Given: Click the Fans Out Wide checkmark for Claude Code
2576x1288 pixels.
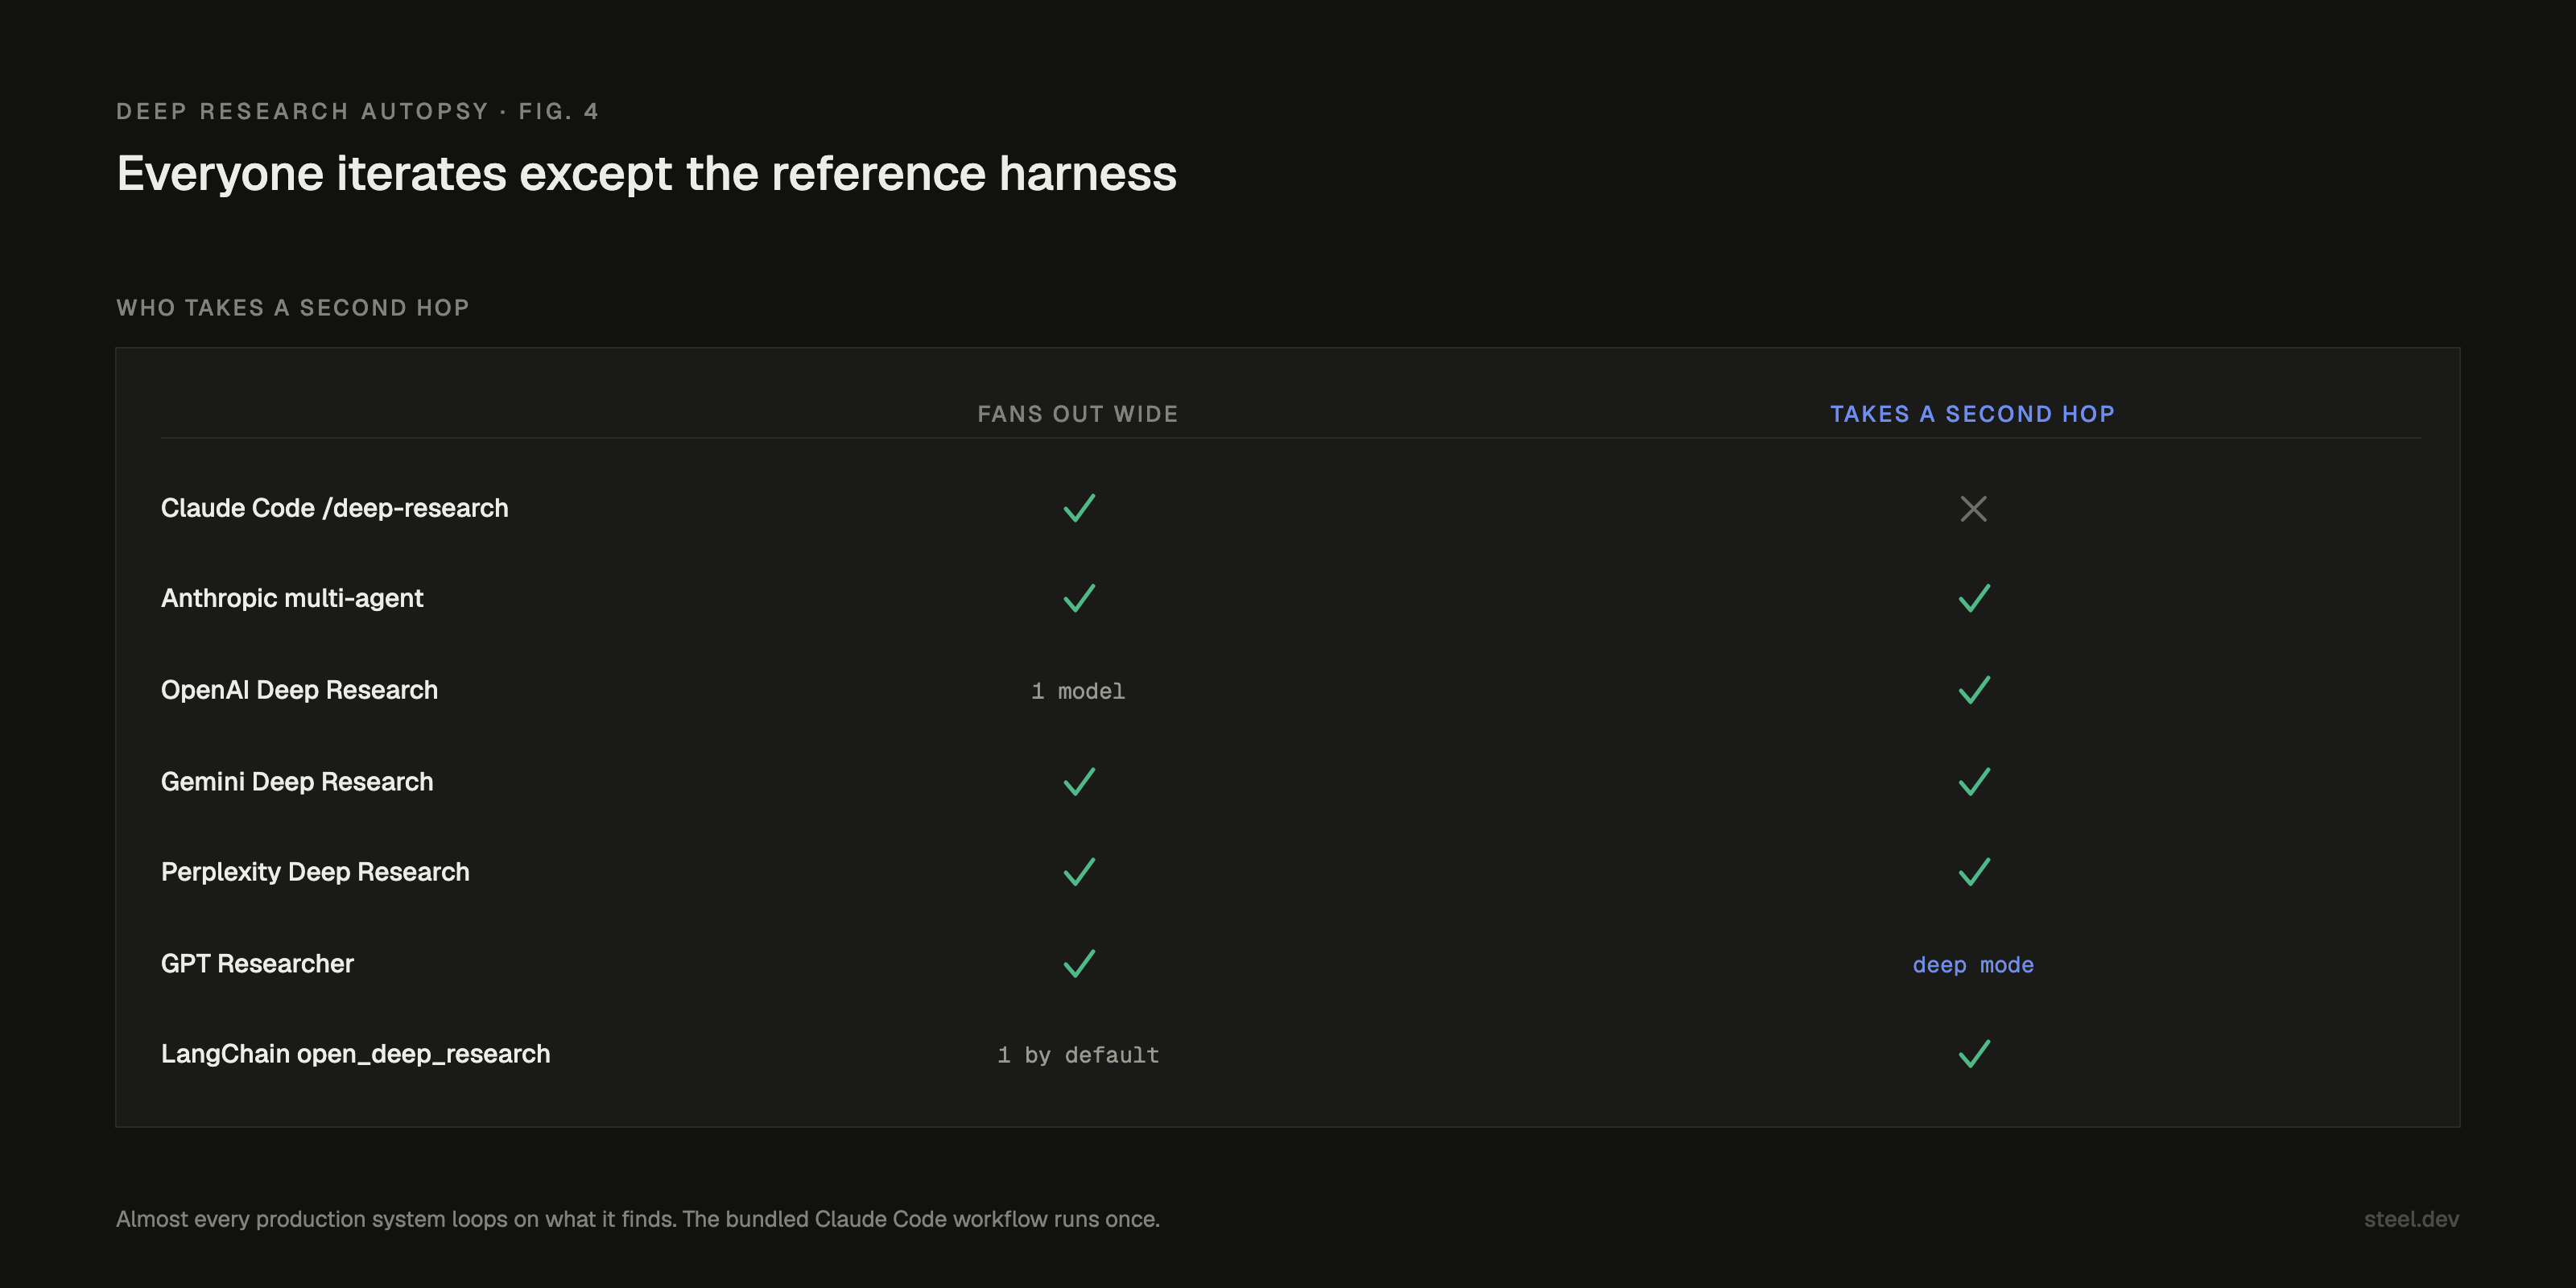Looking at the screenshot, I should 1079,508.
